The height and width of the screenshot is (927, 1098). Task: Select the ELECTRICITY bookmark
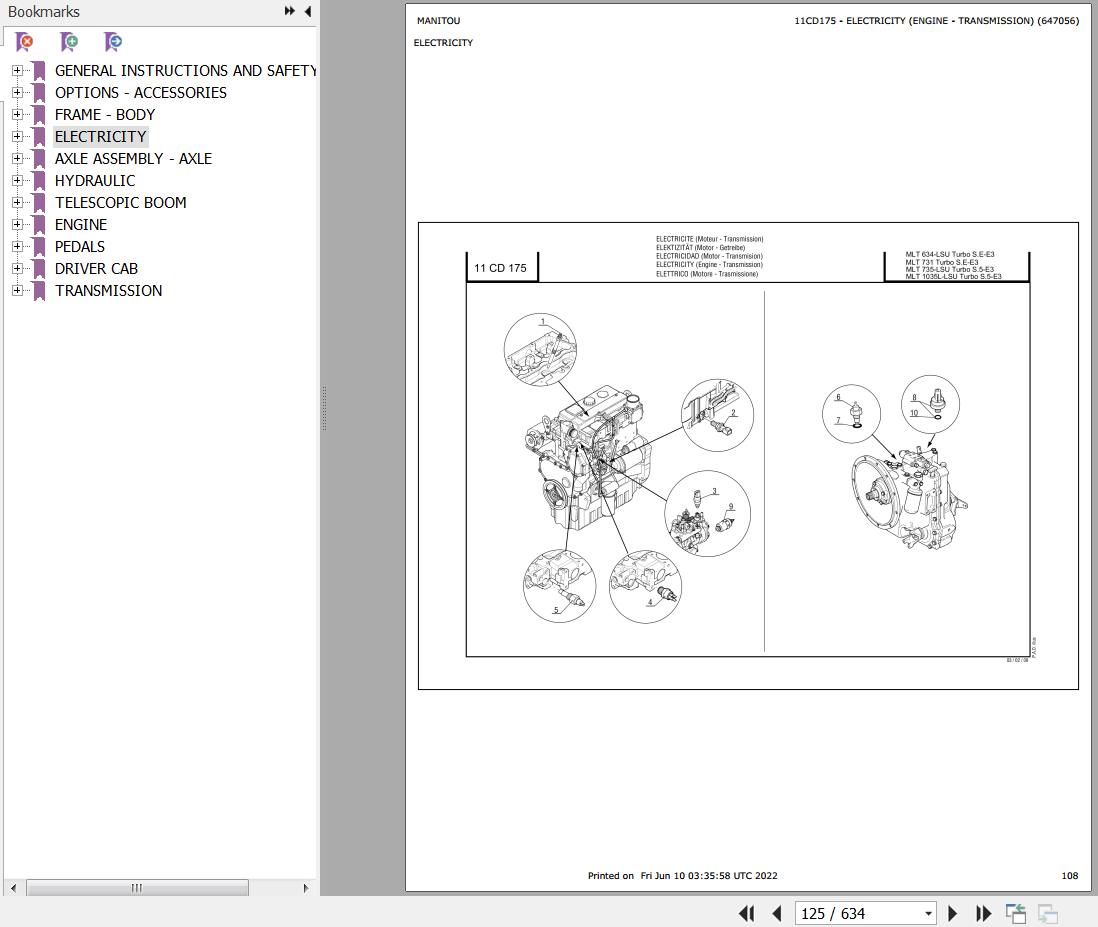[x=101, y=137]
